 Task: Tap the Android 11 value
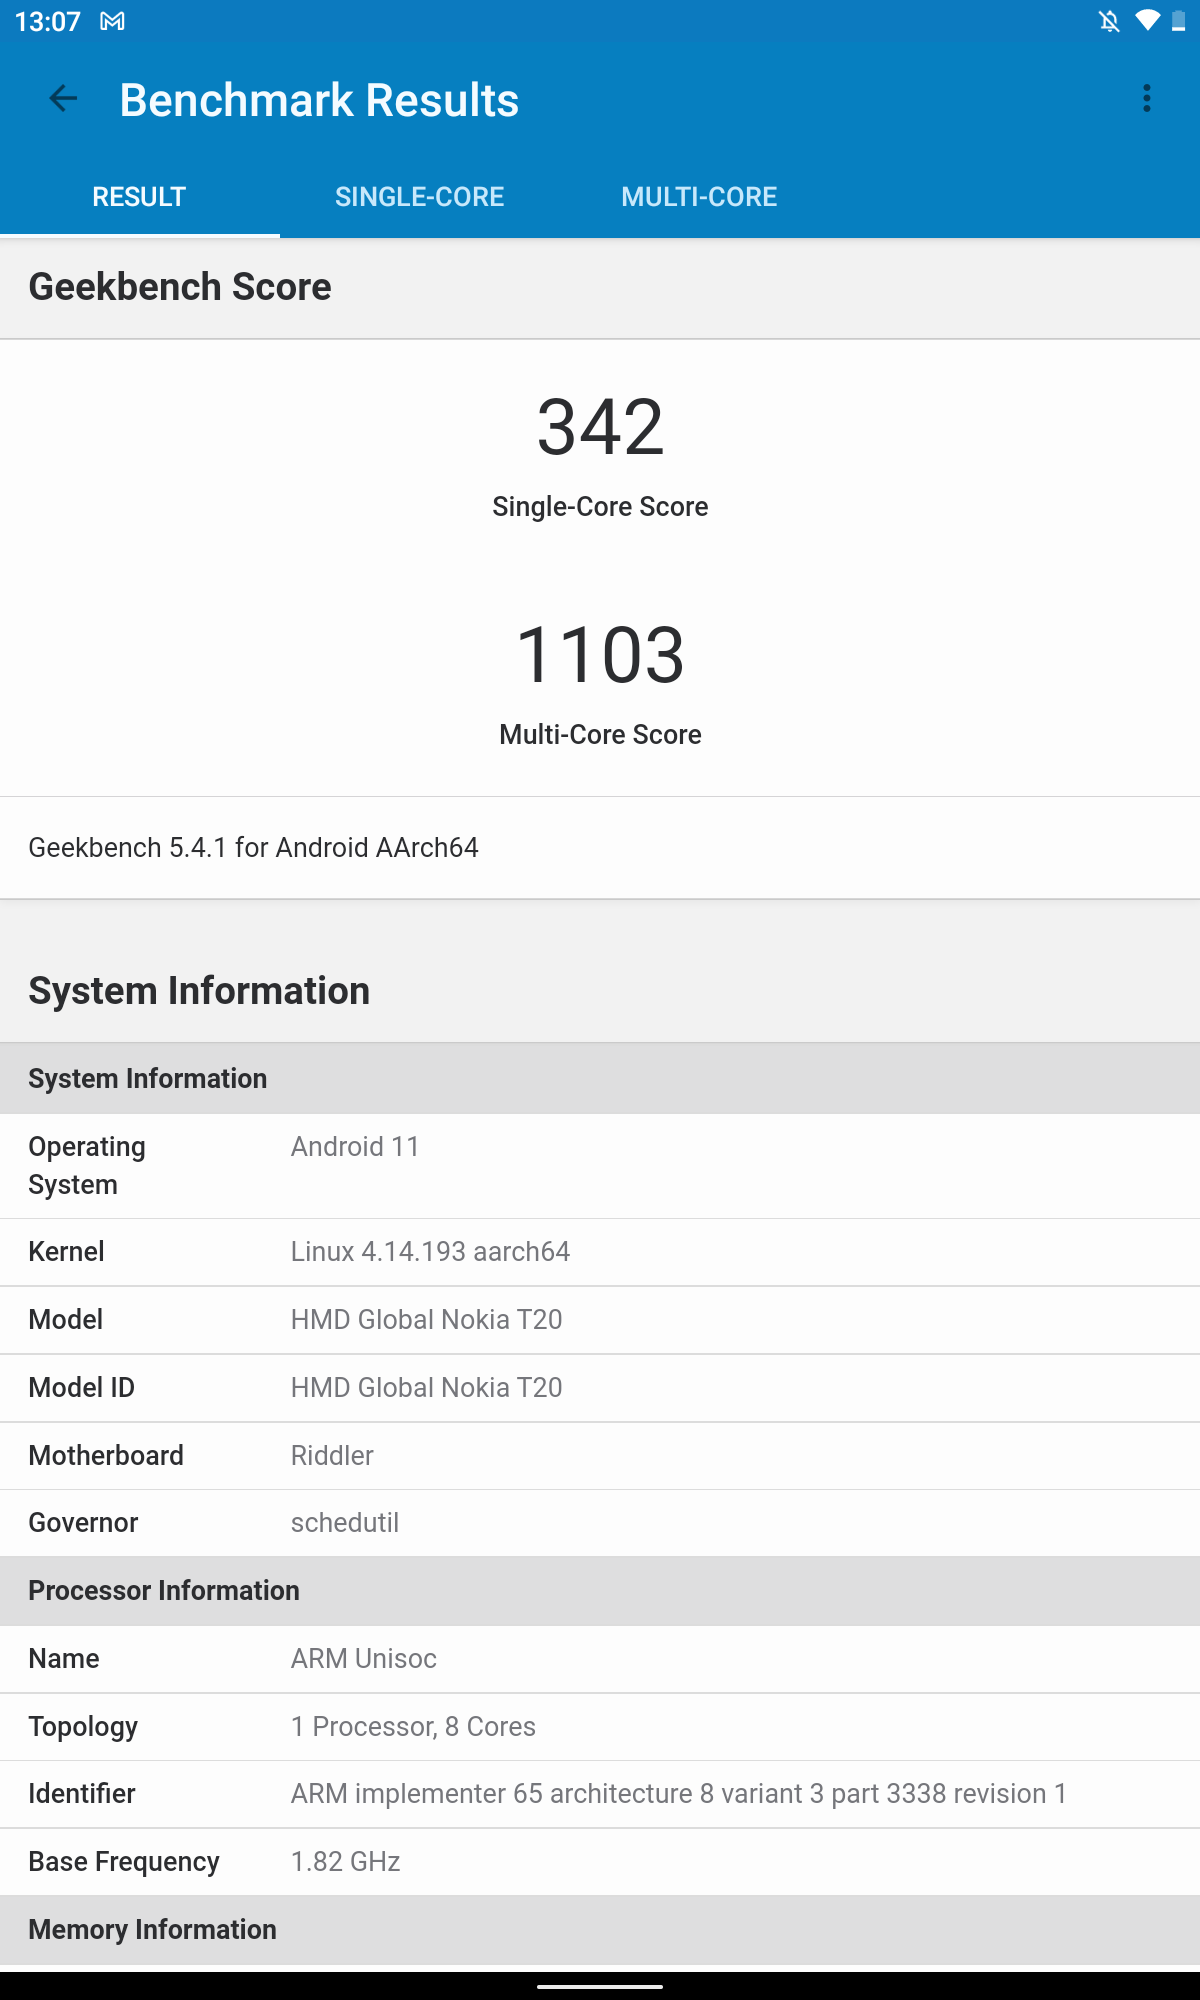355,1147
